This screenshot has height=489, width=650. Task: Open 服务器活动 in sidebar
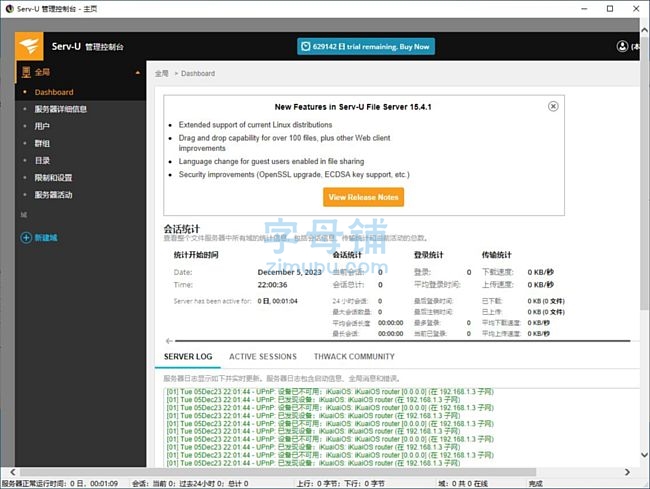(x=53, y=195)
